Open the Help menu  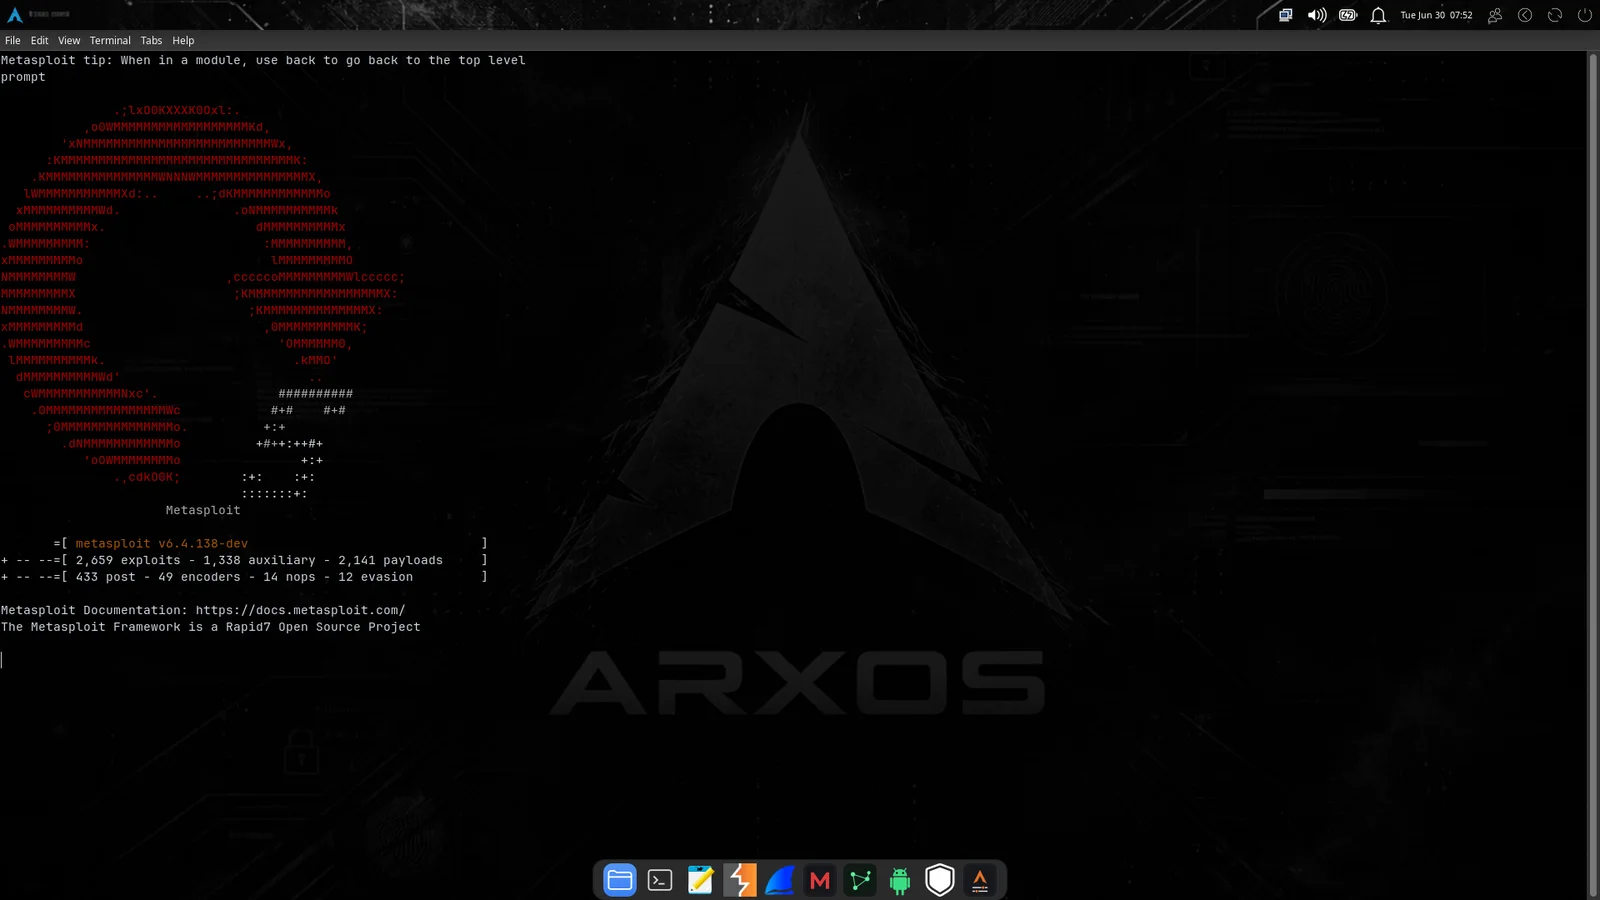point(183,41)
